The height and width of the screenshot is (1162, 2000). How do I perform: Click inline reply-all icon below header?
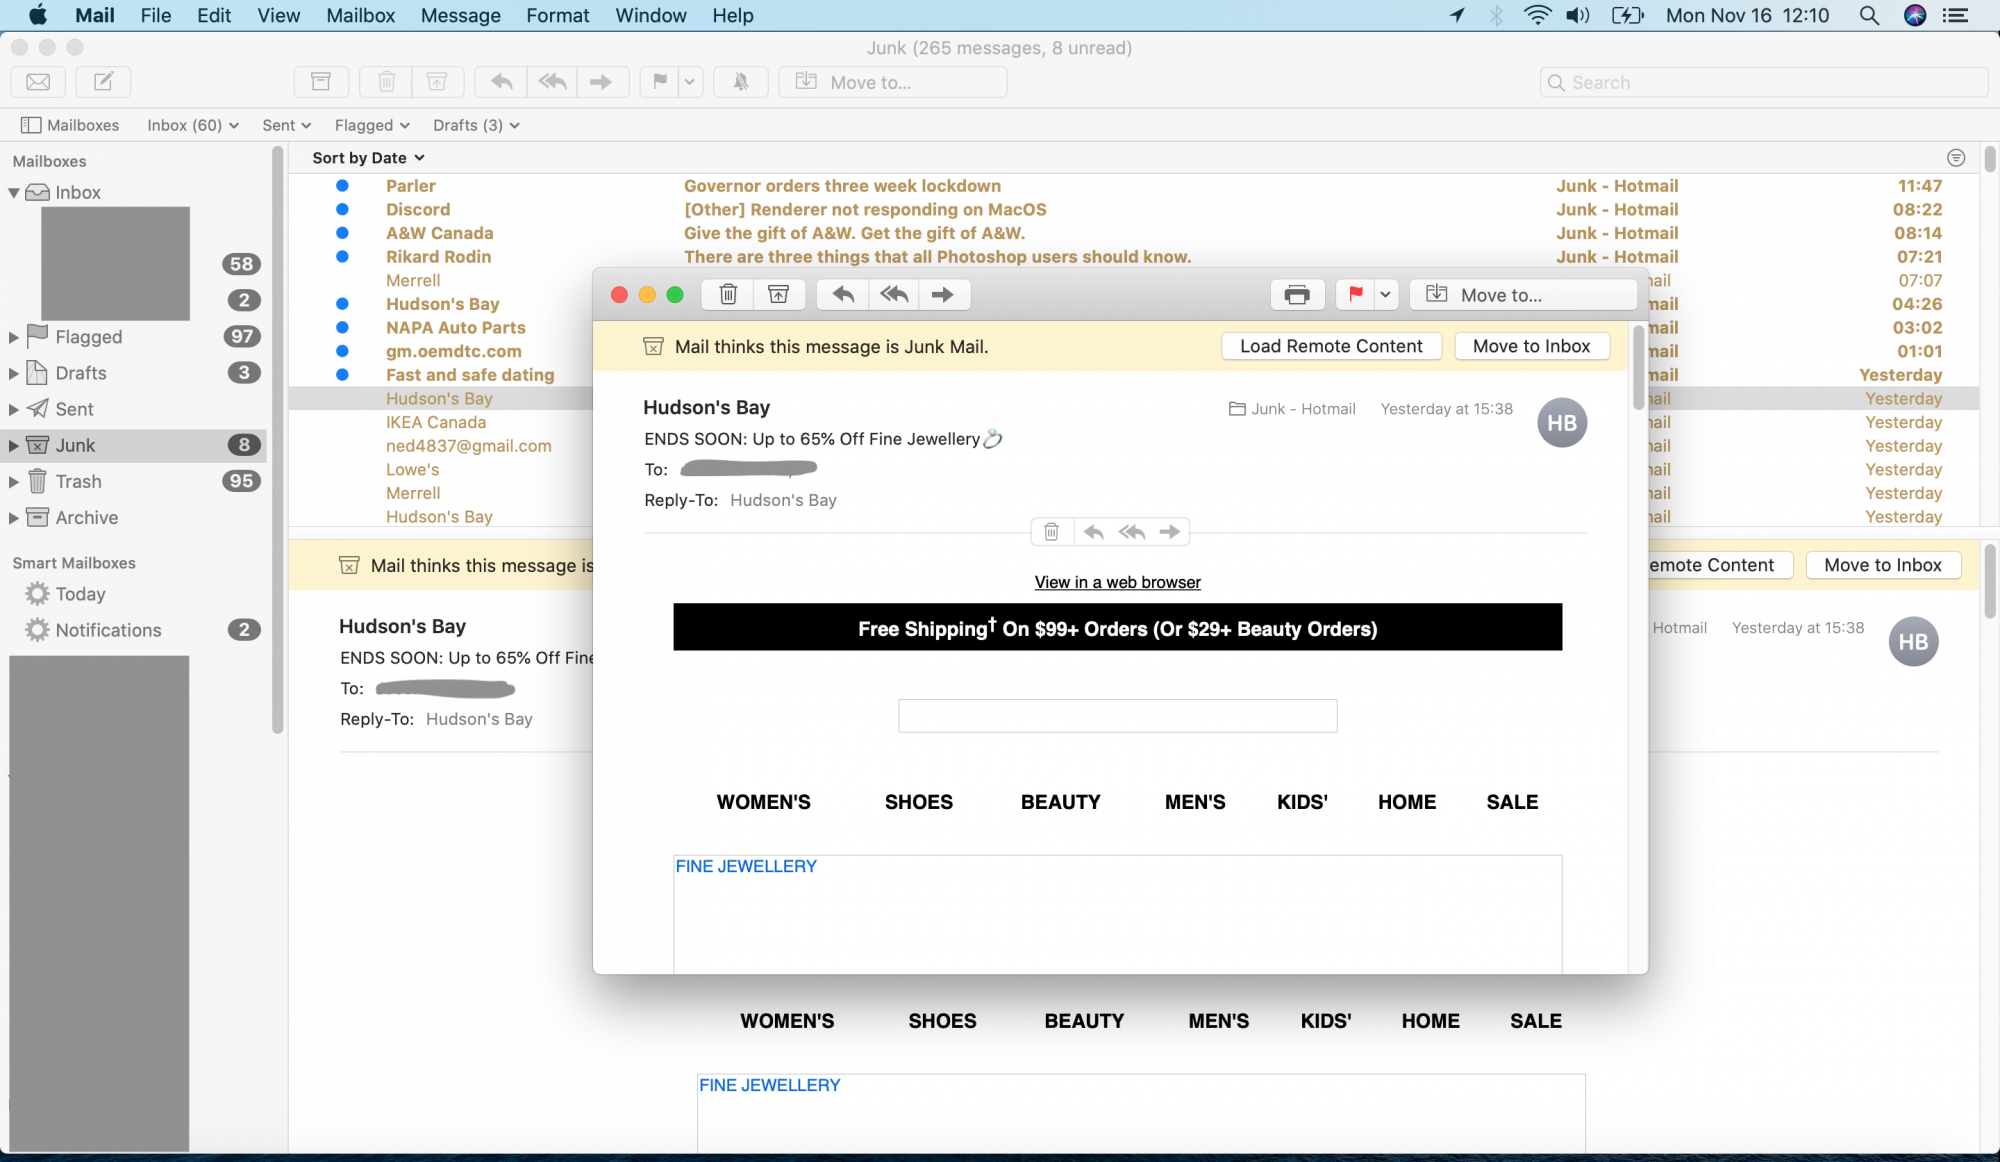pos(1132,532)
